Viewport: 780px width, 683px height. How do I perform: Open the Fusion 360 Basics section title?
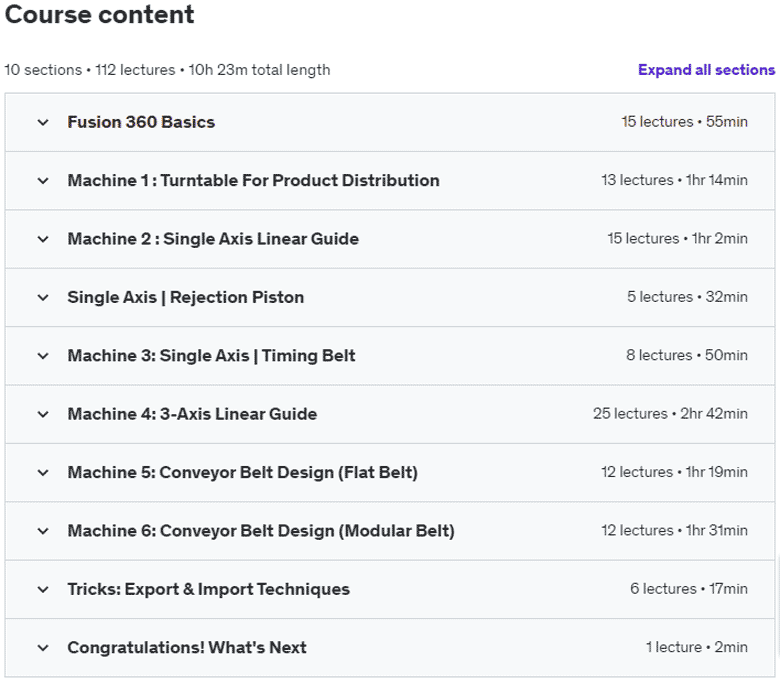(141, 122)
